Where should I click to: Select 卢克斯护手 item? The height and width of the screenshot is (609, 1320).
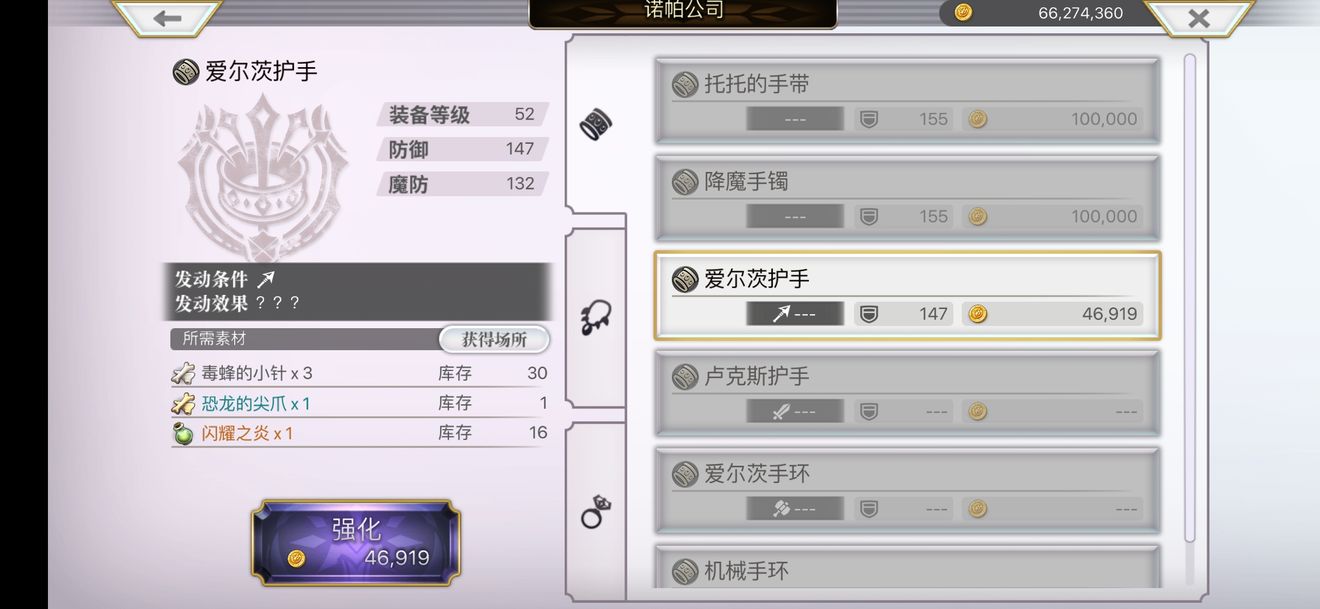[x=907, y=393]
